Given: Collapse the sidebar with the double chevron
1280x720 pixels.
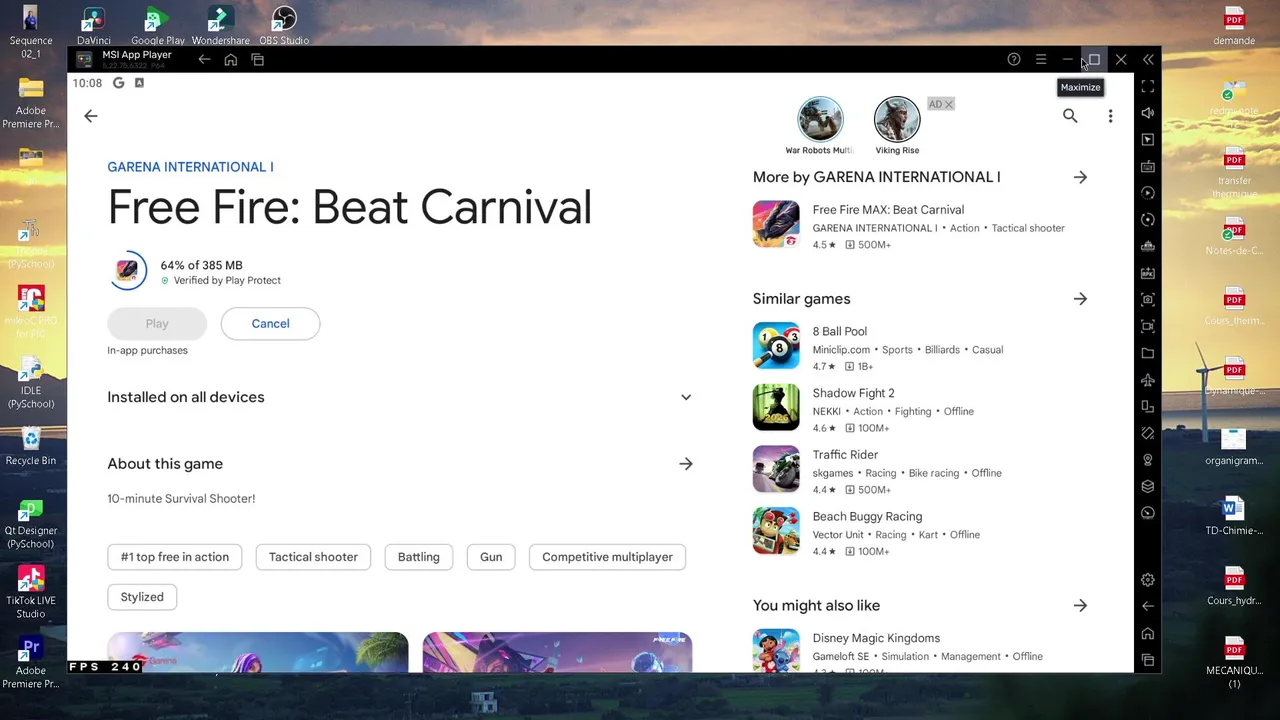Looking at the screenshot, I should [1148, 60].
